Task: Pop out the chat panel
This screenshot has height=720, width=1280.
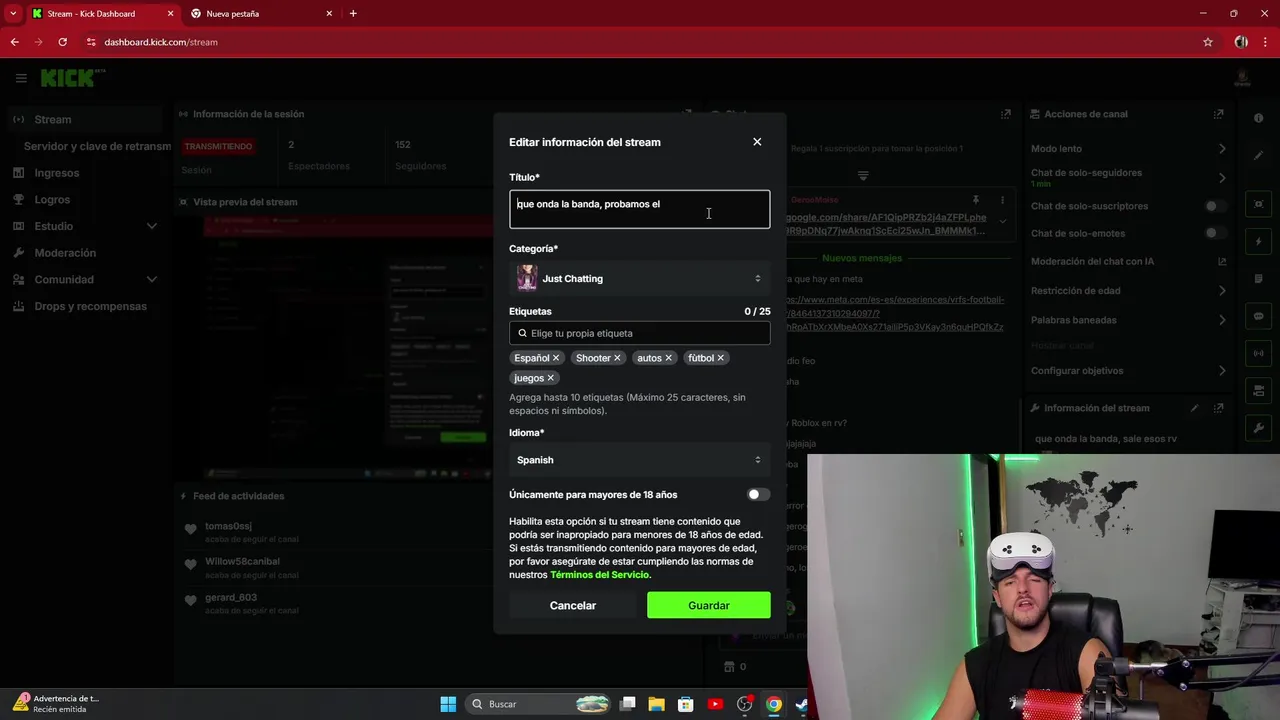Action: 1006,114
